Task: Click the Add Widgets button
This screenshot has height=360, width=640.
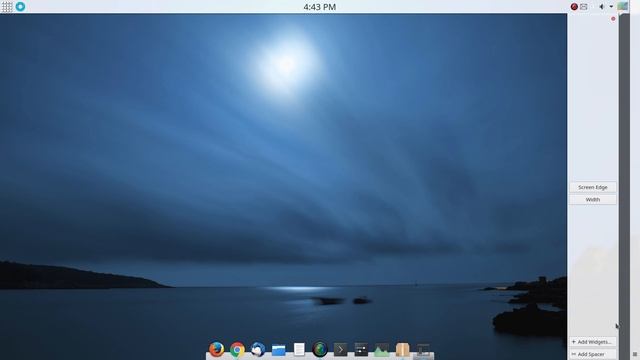Action: [x=593, y=342]
